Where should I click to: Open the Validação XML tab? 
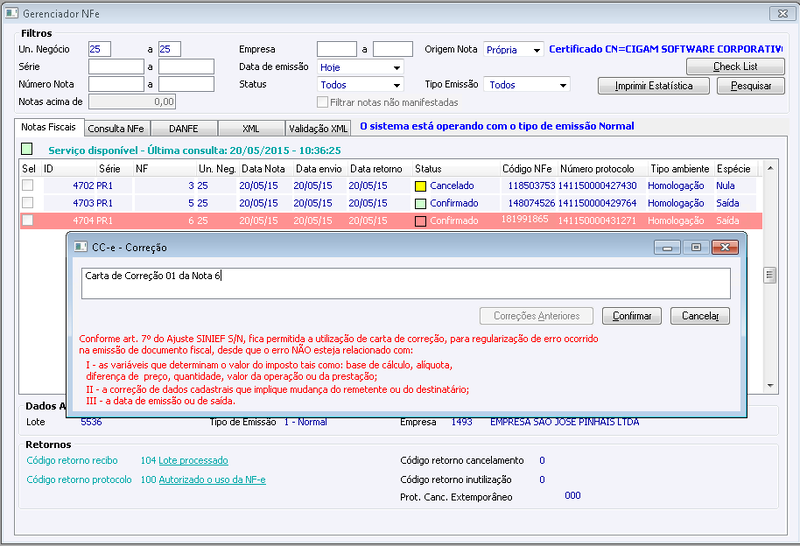pyautogui.click(x=318, y=129)
